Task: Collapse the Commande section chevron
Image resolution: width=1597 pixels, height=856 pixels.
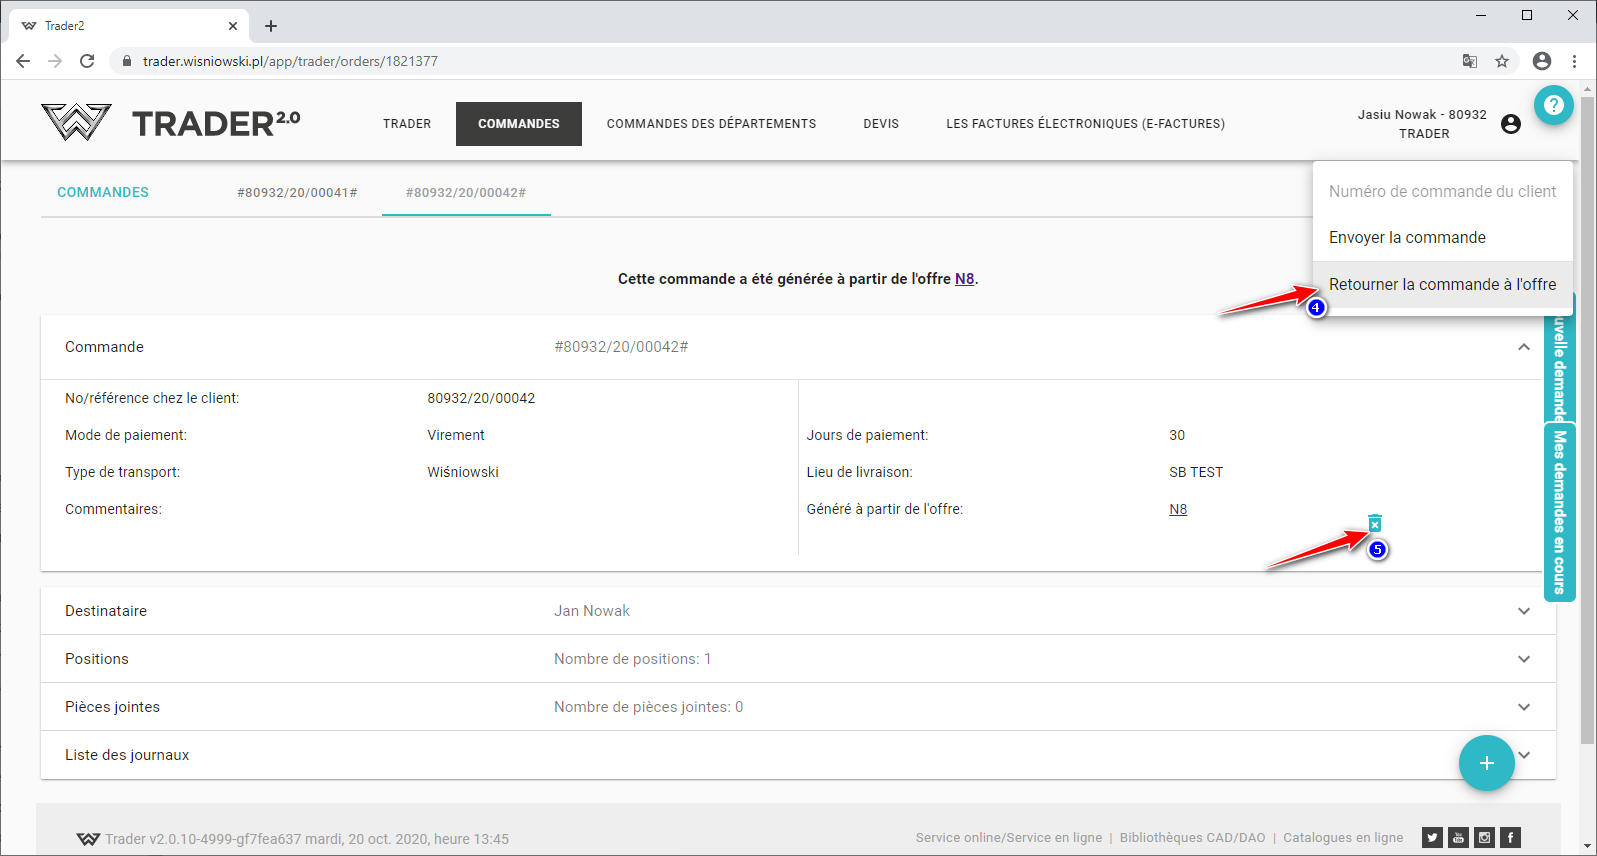Action: point(1523,347)
